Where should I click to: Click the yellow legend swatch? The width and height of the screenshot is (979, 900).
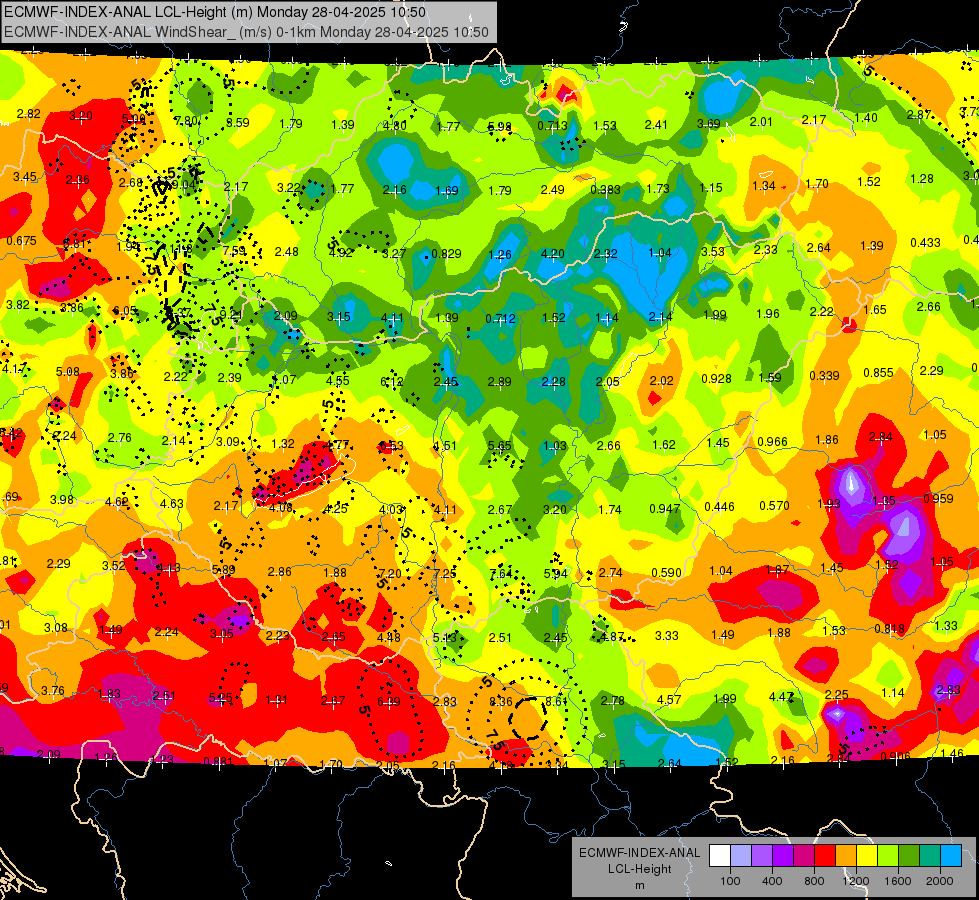pyautogui.click(x=867, y=856)
